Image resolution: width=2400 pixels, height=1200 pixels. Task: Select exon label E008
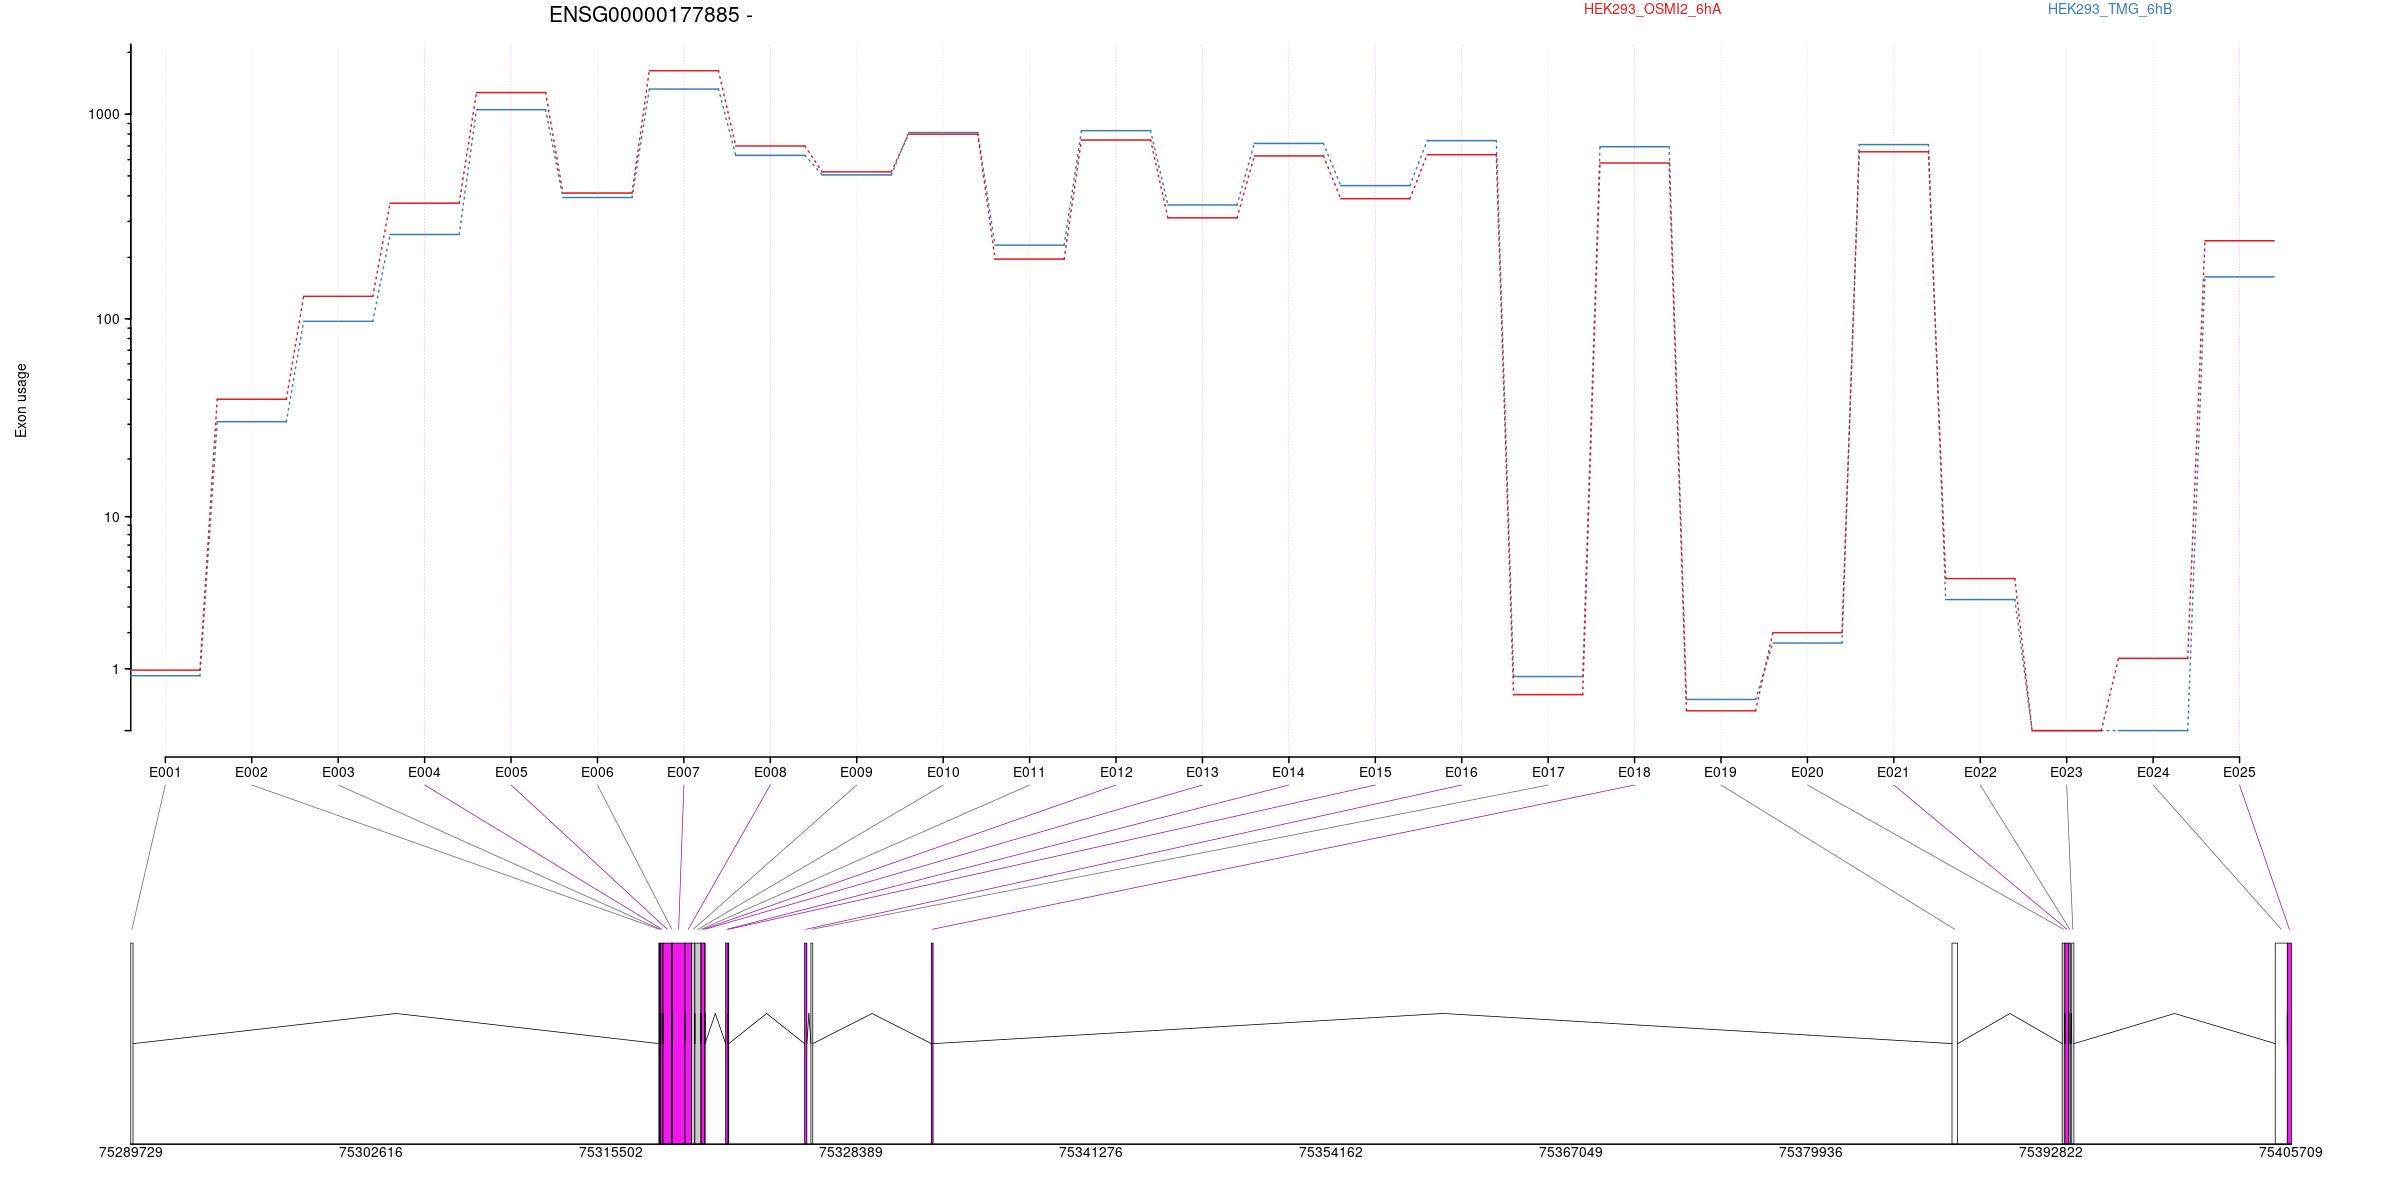(x=770, y=772)
